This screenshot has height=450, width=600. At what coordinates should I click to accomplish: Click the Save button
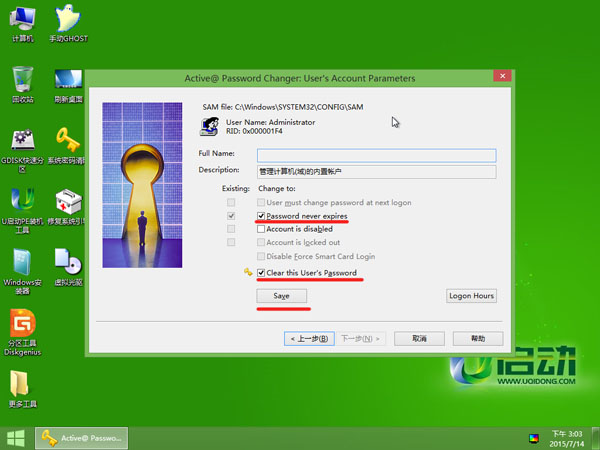click(x=282, y=296)
